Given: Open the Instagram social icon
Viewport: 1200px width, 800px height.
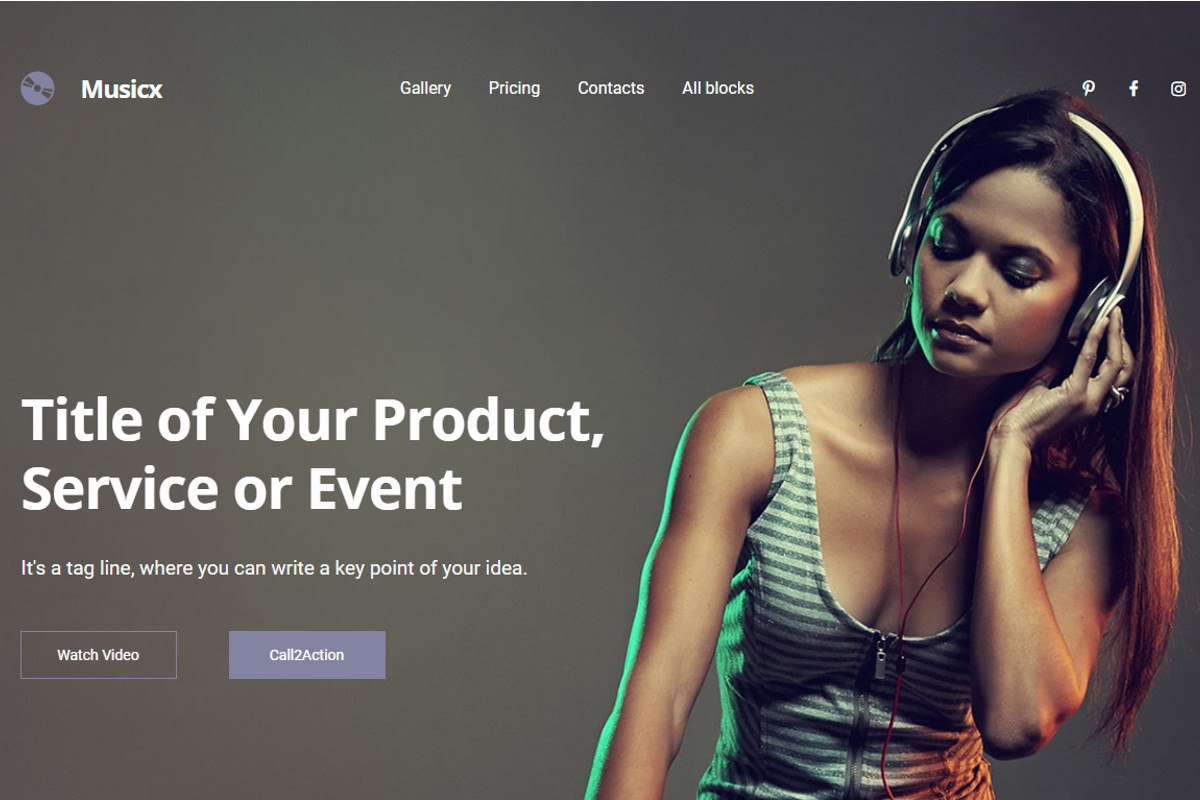Looking at the screenshot, I should (1178, 88).
